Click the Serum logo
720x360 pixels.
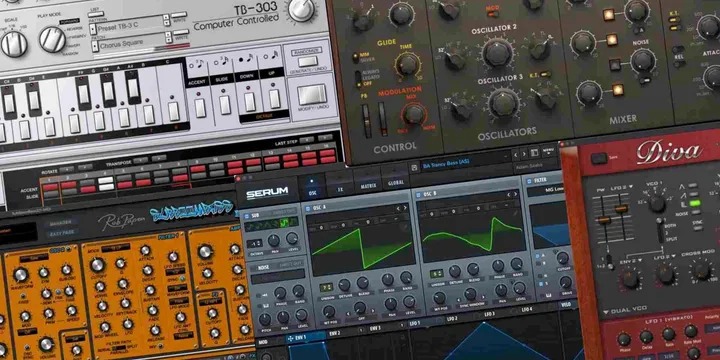(267, 193)
